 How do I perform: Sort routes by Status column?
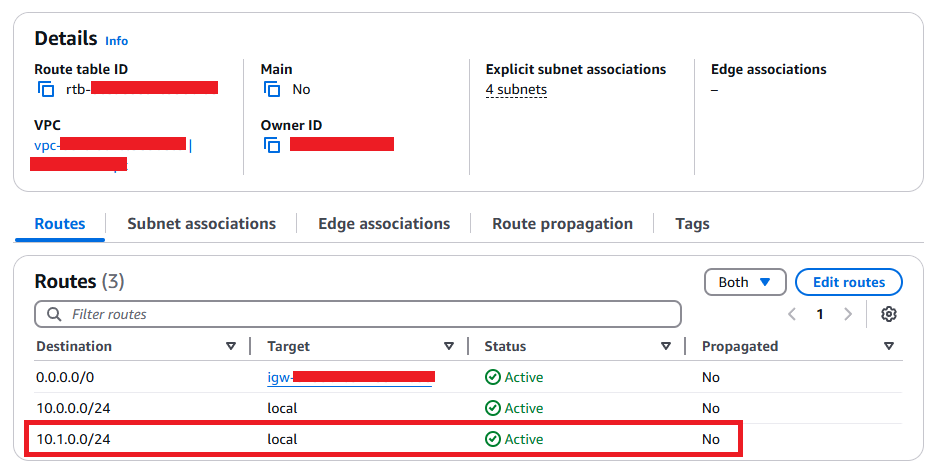[x=666, y=346]
